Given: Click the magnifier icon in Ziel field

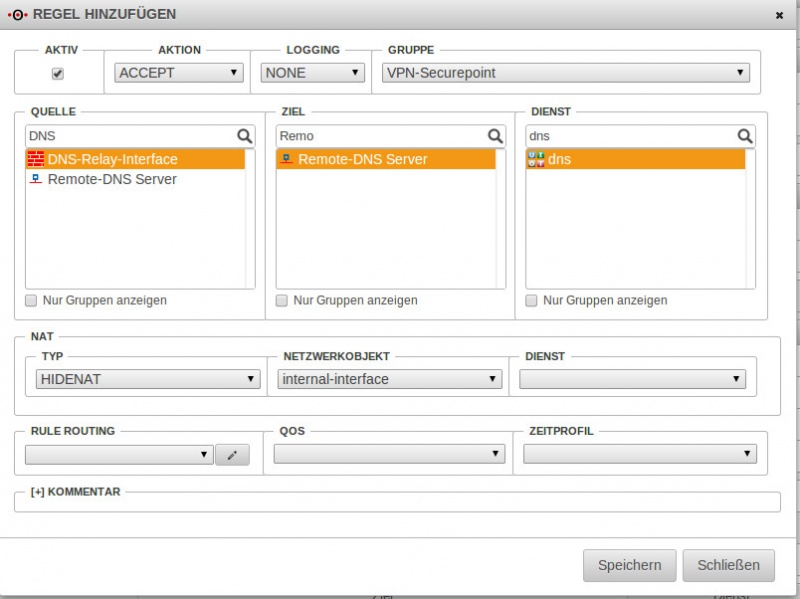Looking at the screenshot, I should [495, 136].
